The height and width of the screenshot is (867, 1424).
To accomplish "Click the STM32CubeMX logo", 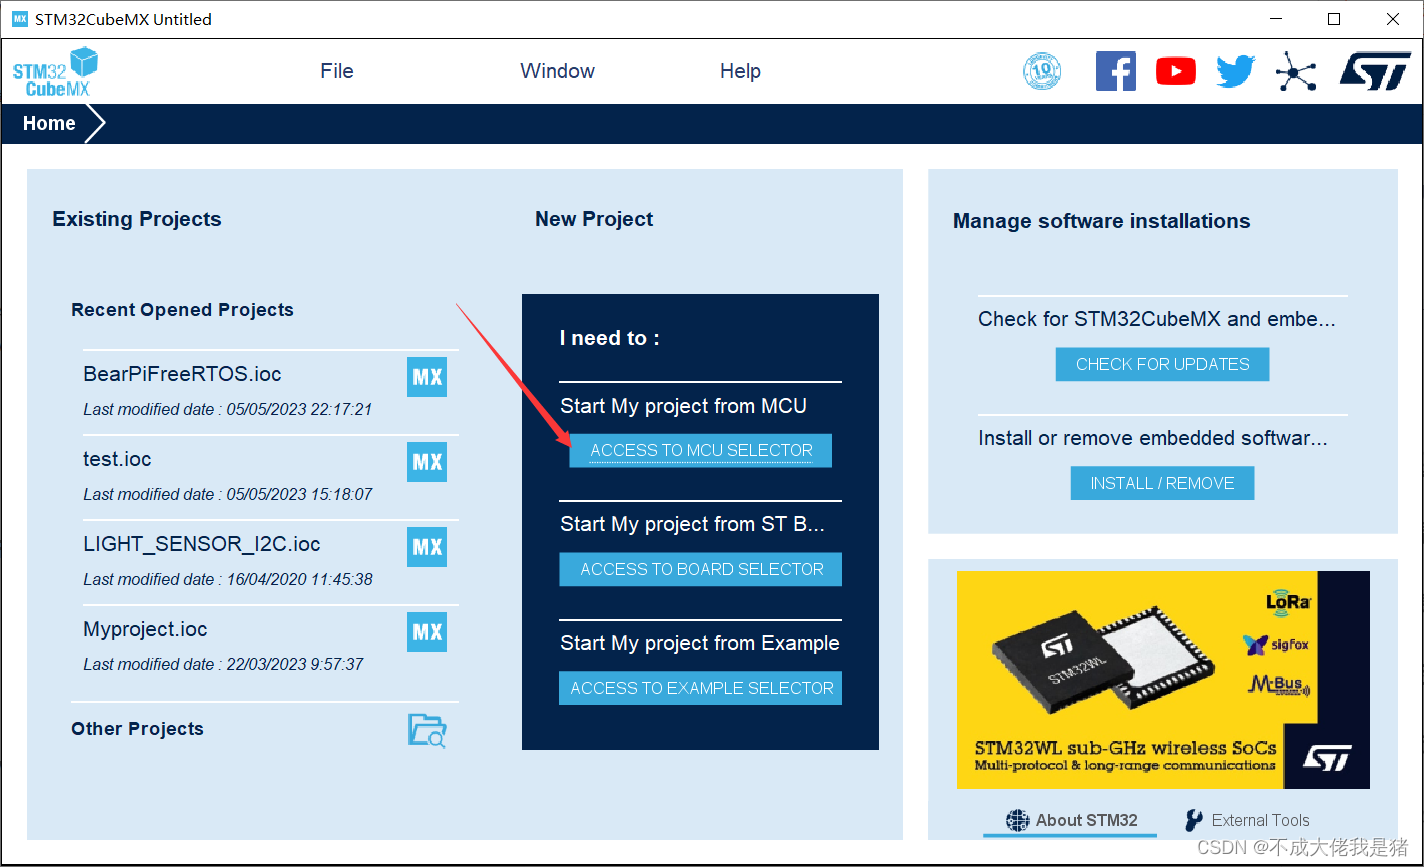I will click(55, 72).
